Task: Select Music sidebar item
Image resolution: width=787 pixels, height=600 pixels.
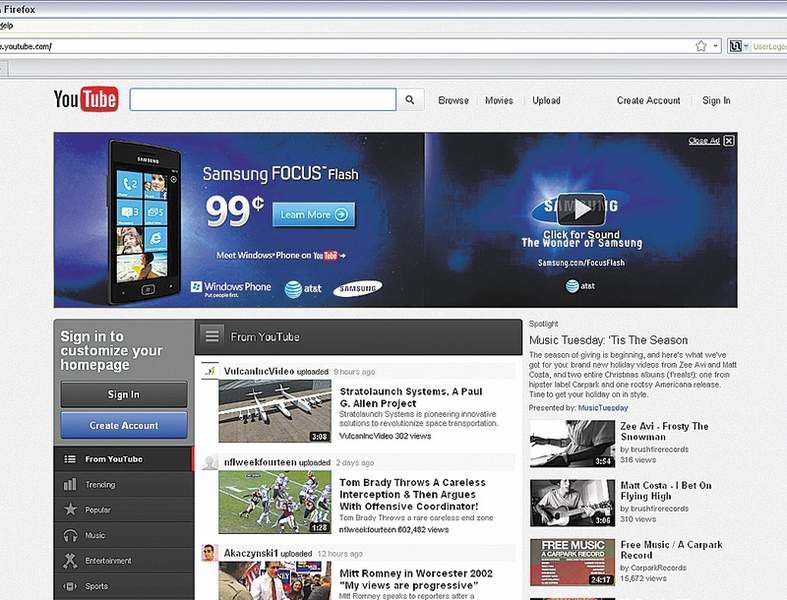Action: (123, 535)
